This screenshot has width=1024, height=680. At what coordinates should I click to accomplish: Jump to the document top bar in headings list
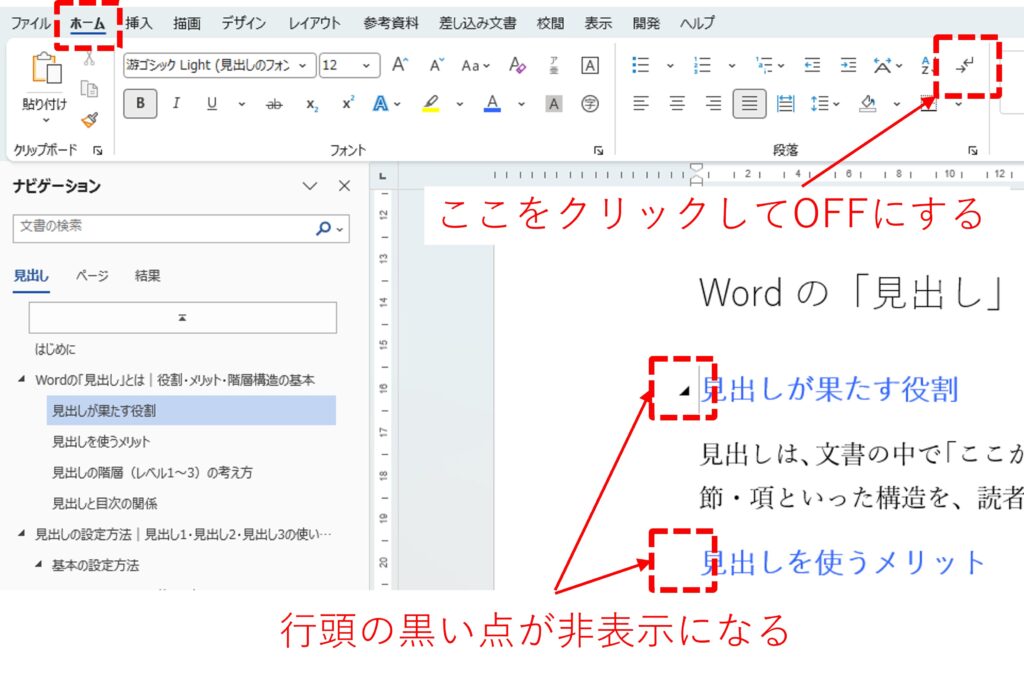pyautogui.click(x=183, y=317)
